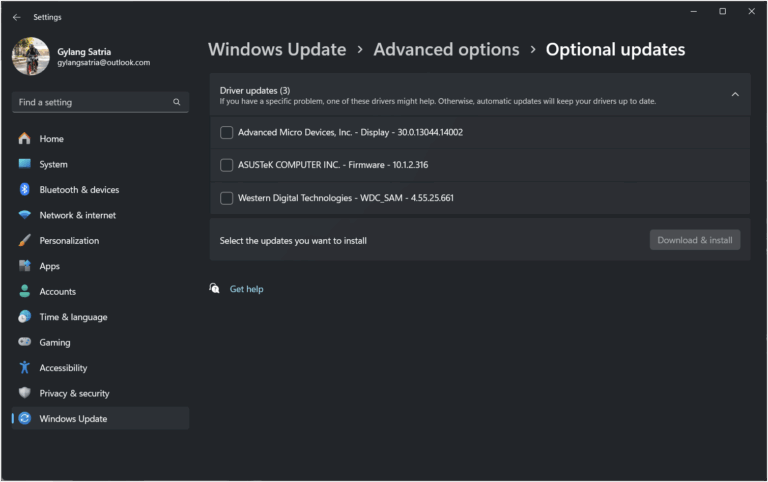Viewport: 768px width, 482px height.
Task: Close the Settings window
Action: coord(751,11)
